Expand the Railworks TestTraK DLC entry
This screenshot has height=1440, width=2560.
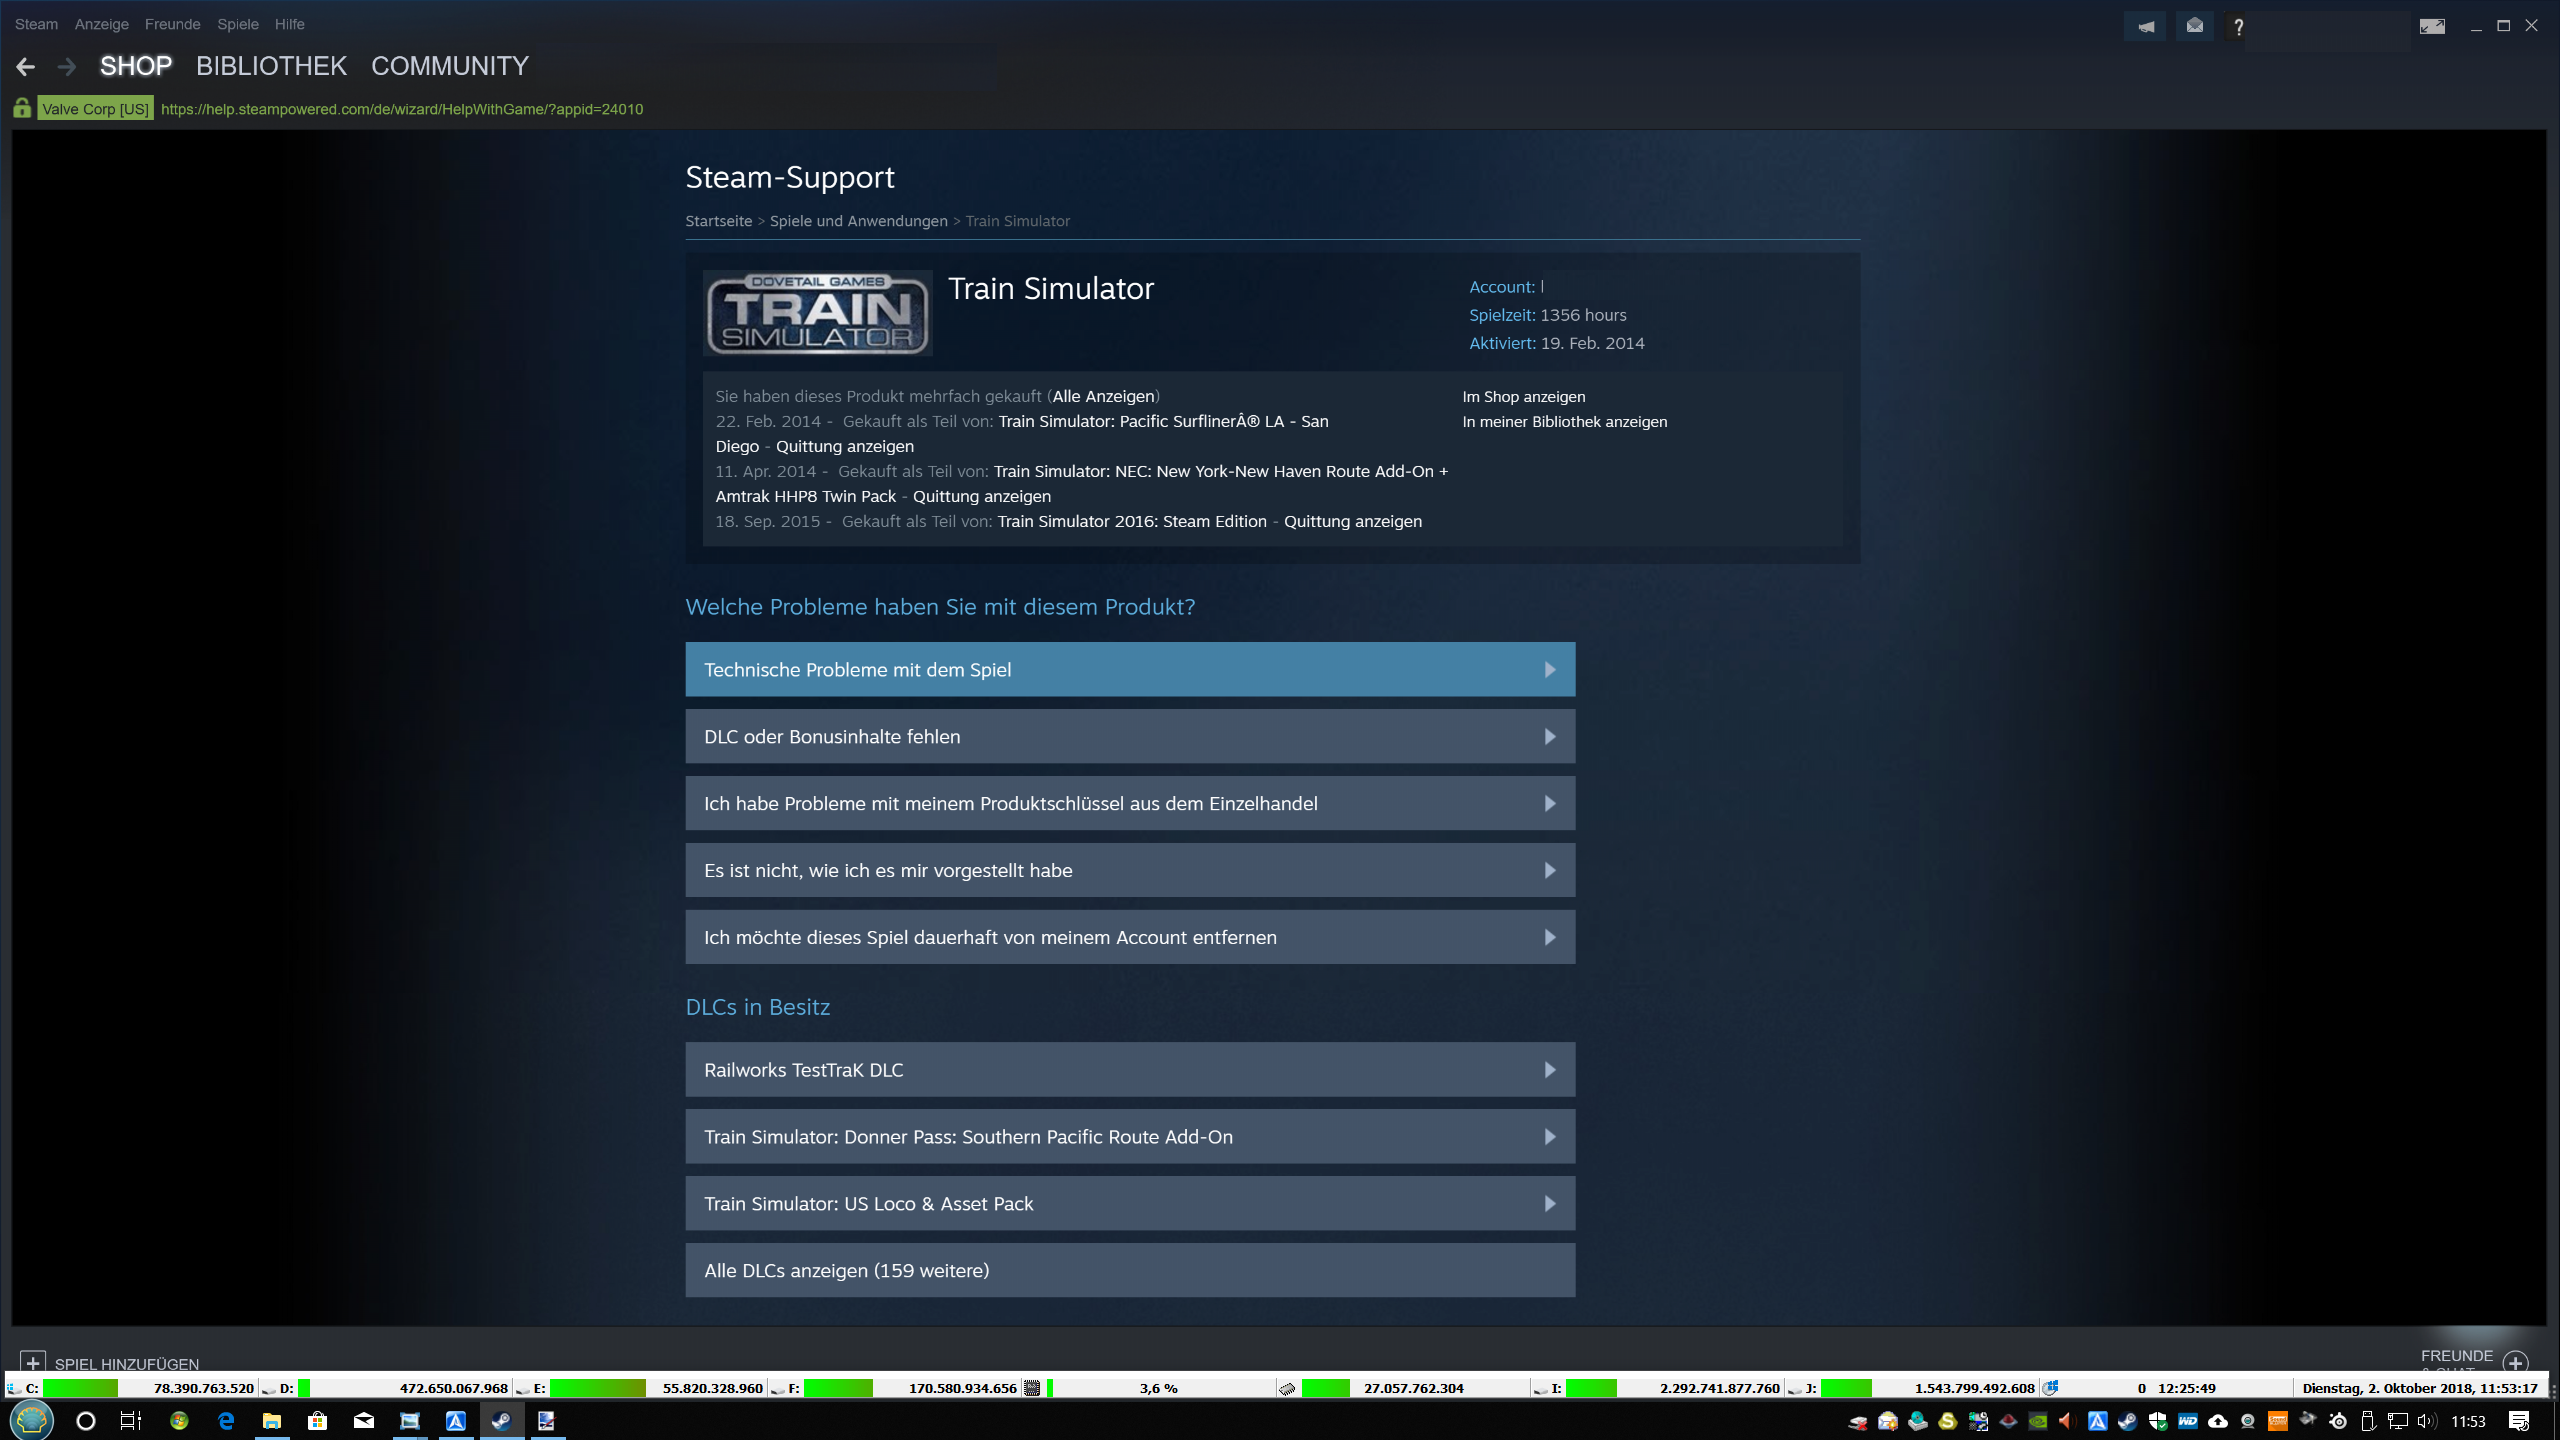click(x=1130, y=1070)
